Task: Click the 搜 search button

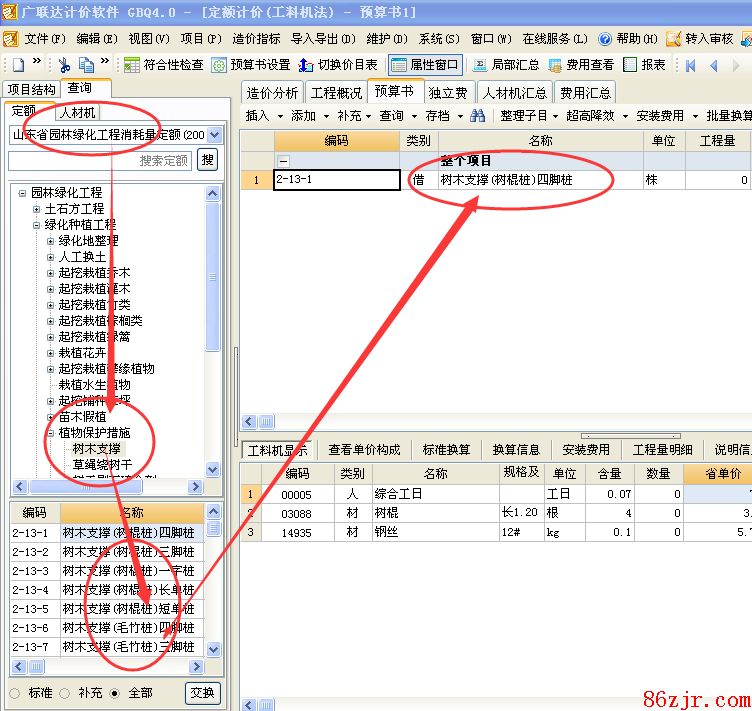Action: tap(207, 160)
